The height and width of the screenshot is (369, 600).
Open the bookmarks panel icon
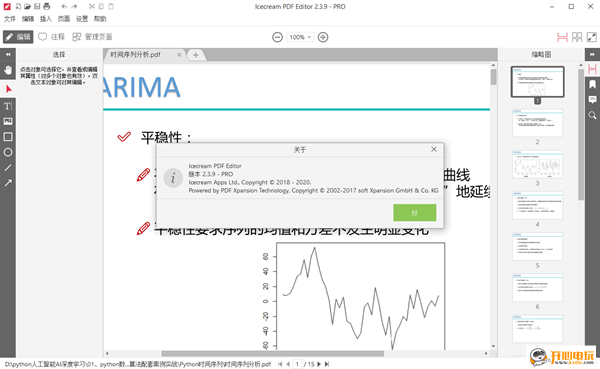click(592, 84)
